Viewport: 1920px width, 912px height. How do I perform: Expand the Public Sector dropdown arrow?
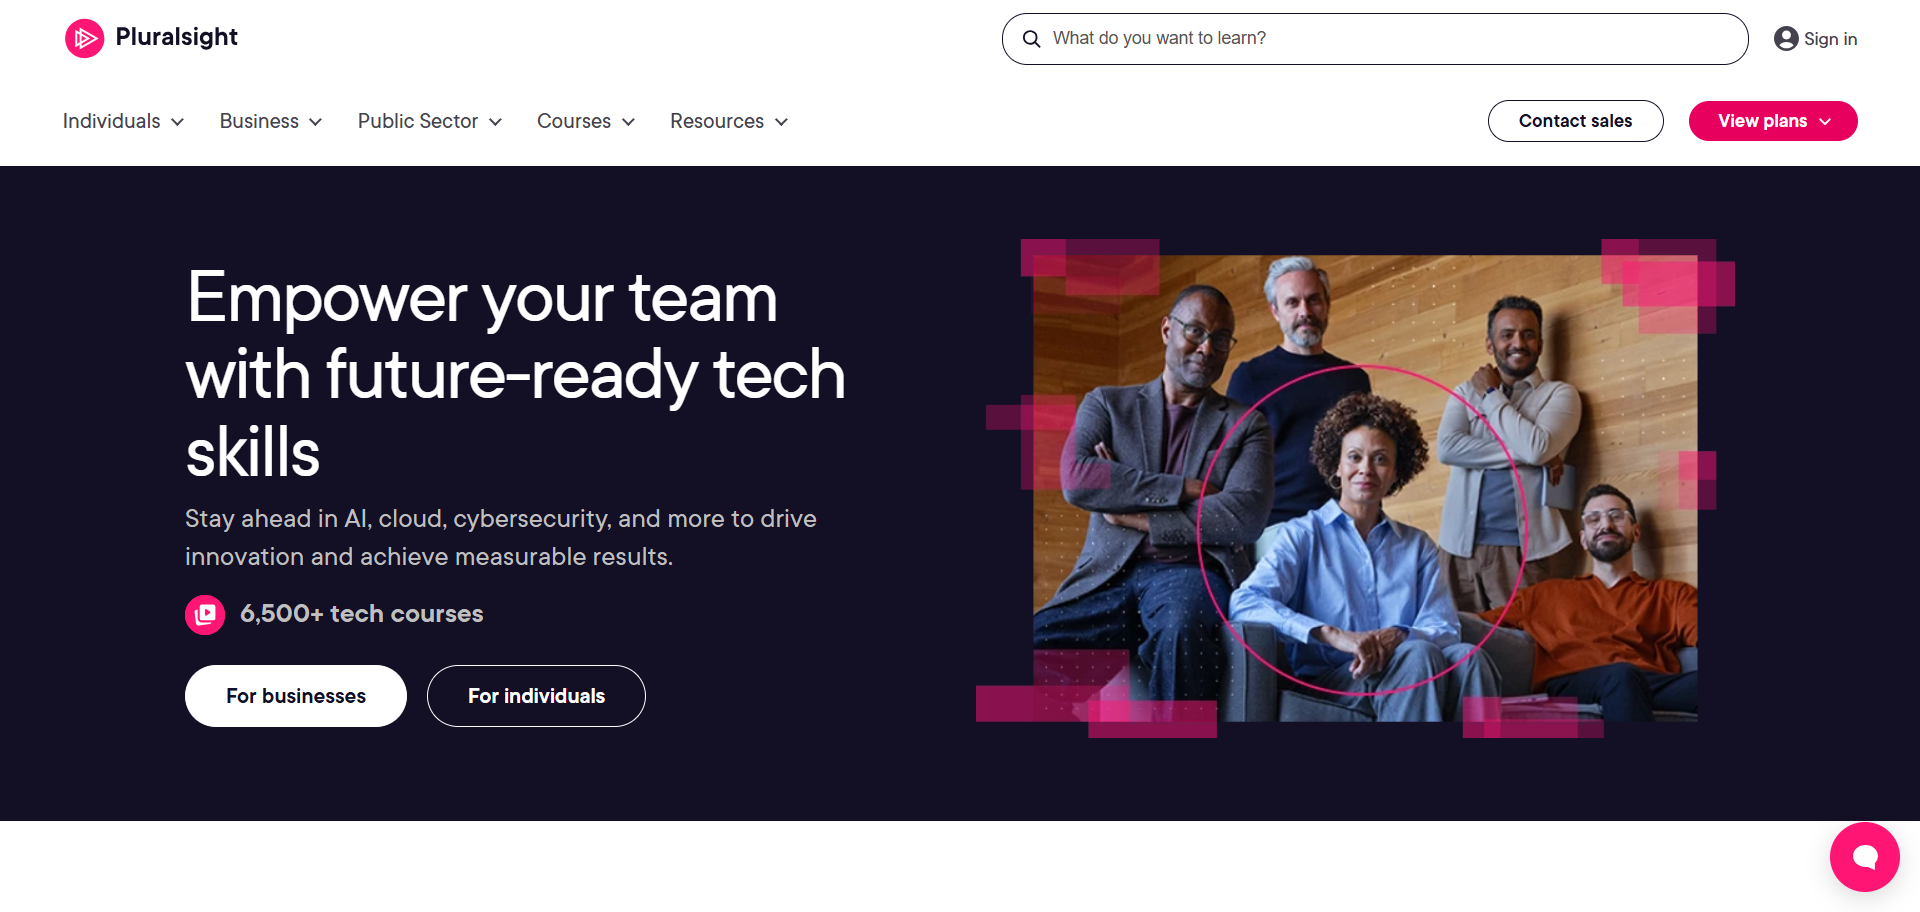coord(495,122)
